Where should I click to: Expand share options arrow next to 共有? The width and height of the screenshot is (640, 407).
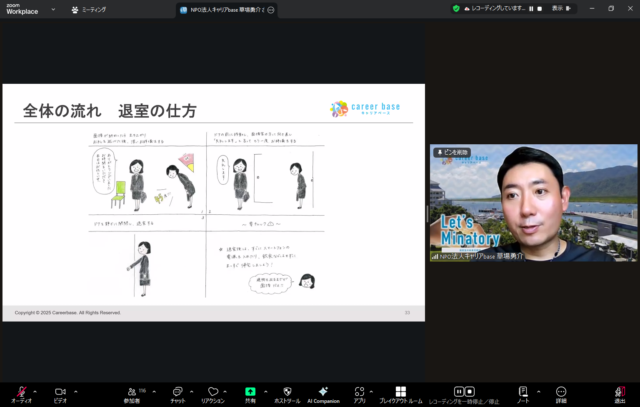pyautogui.click(x=265, y=390)
